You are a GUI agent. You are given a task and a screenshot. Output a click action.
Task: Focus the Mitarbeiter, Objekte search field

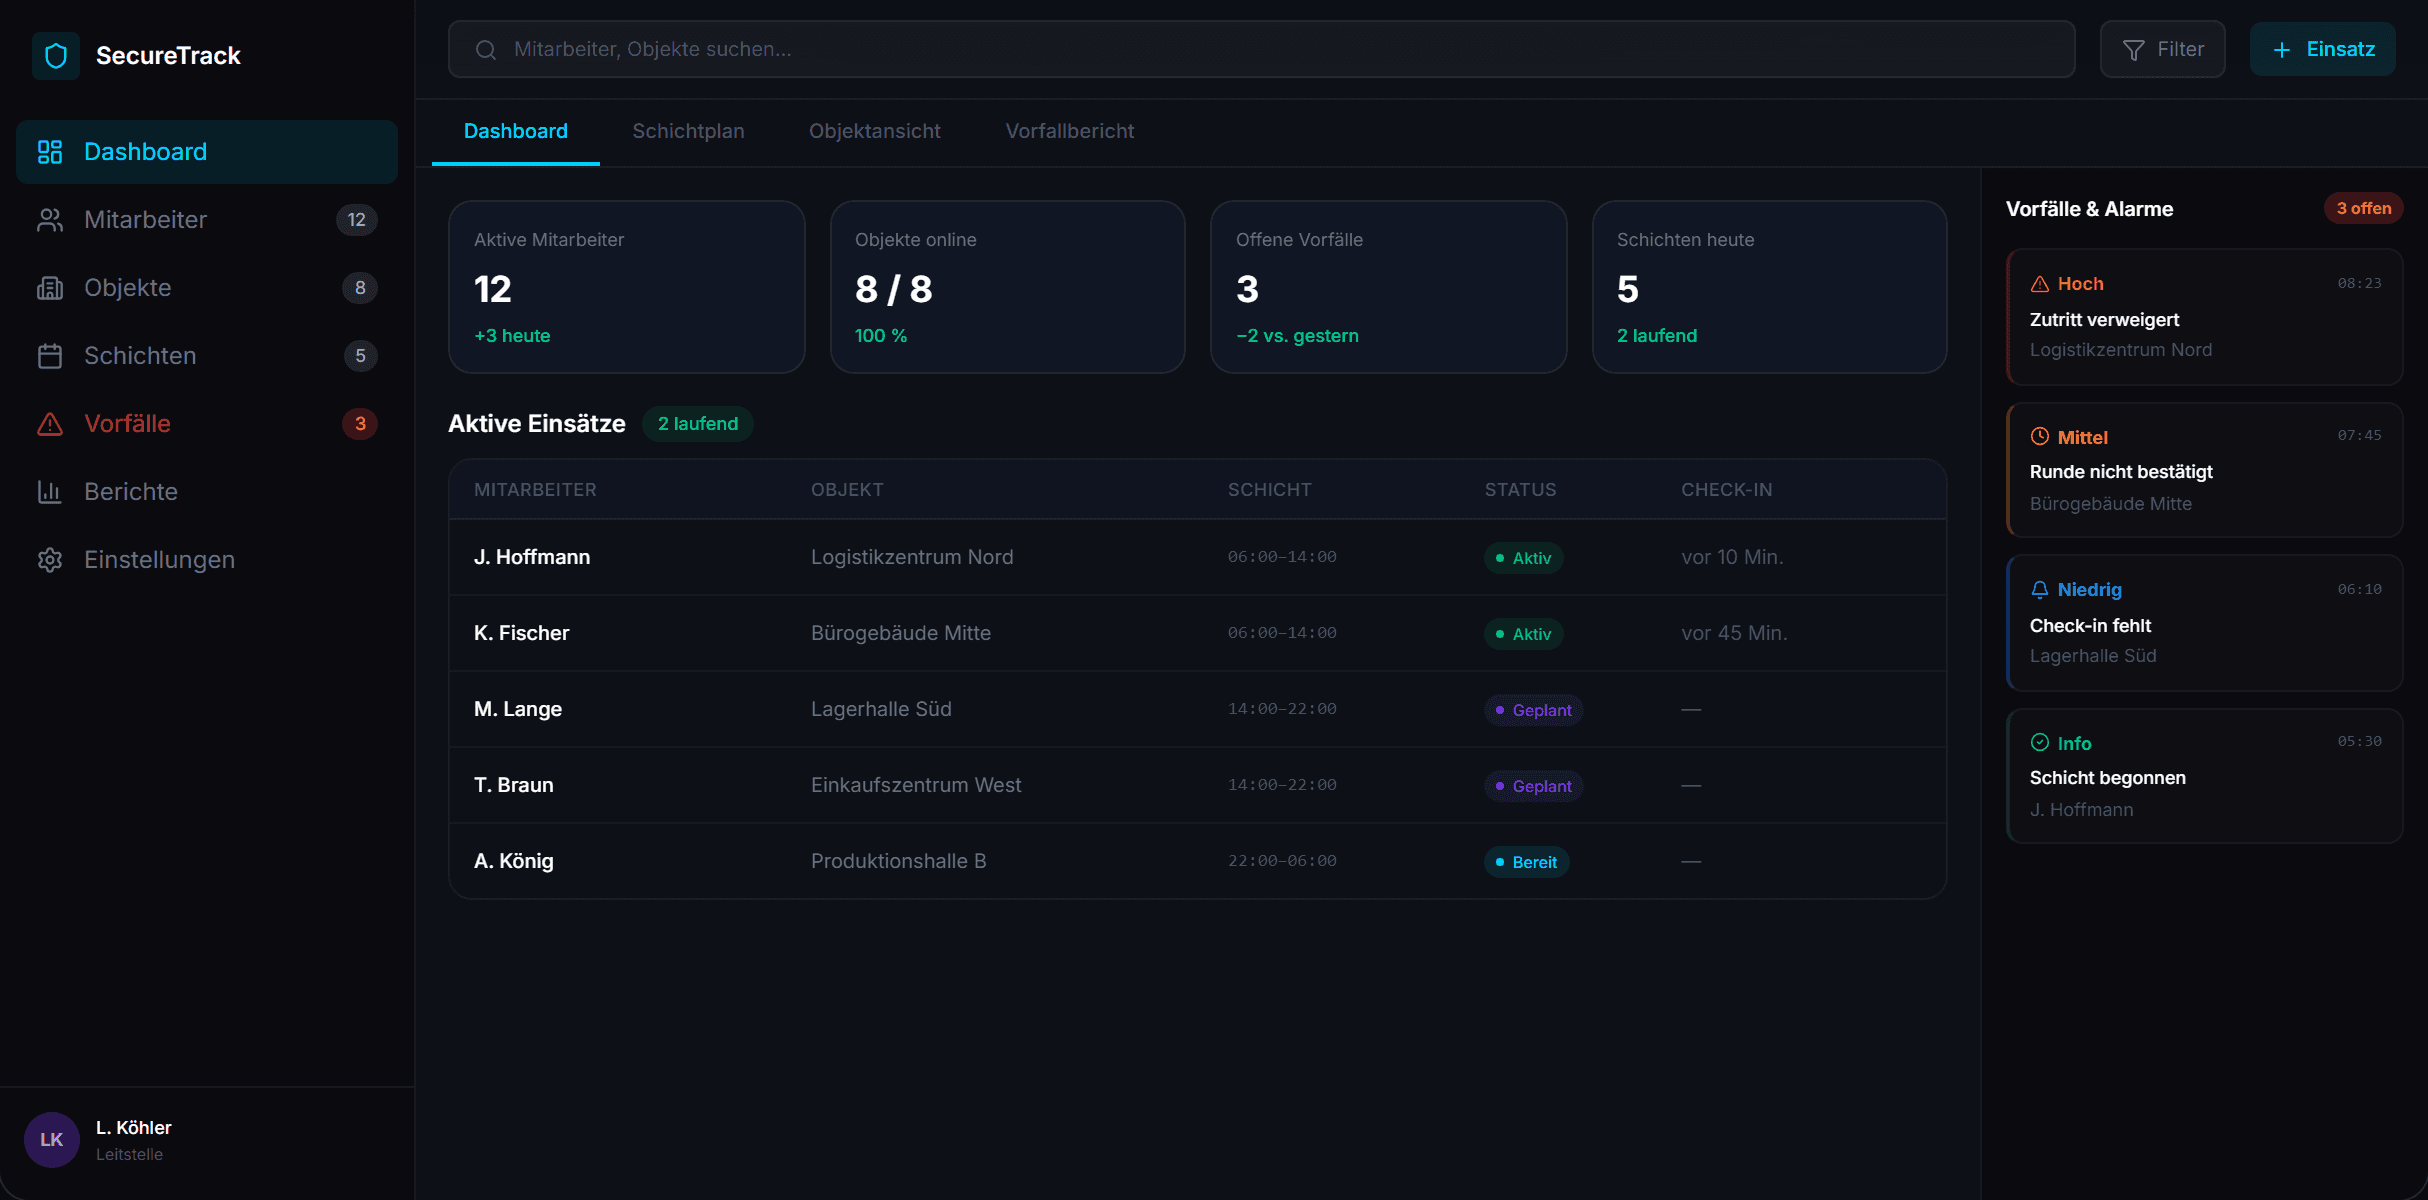pyautogui.click(x=1261, y=49)
